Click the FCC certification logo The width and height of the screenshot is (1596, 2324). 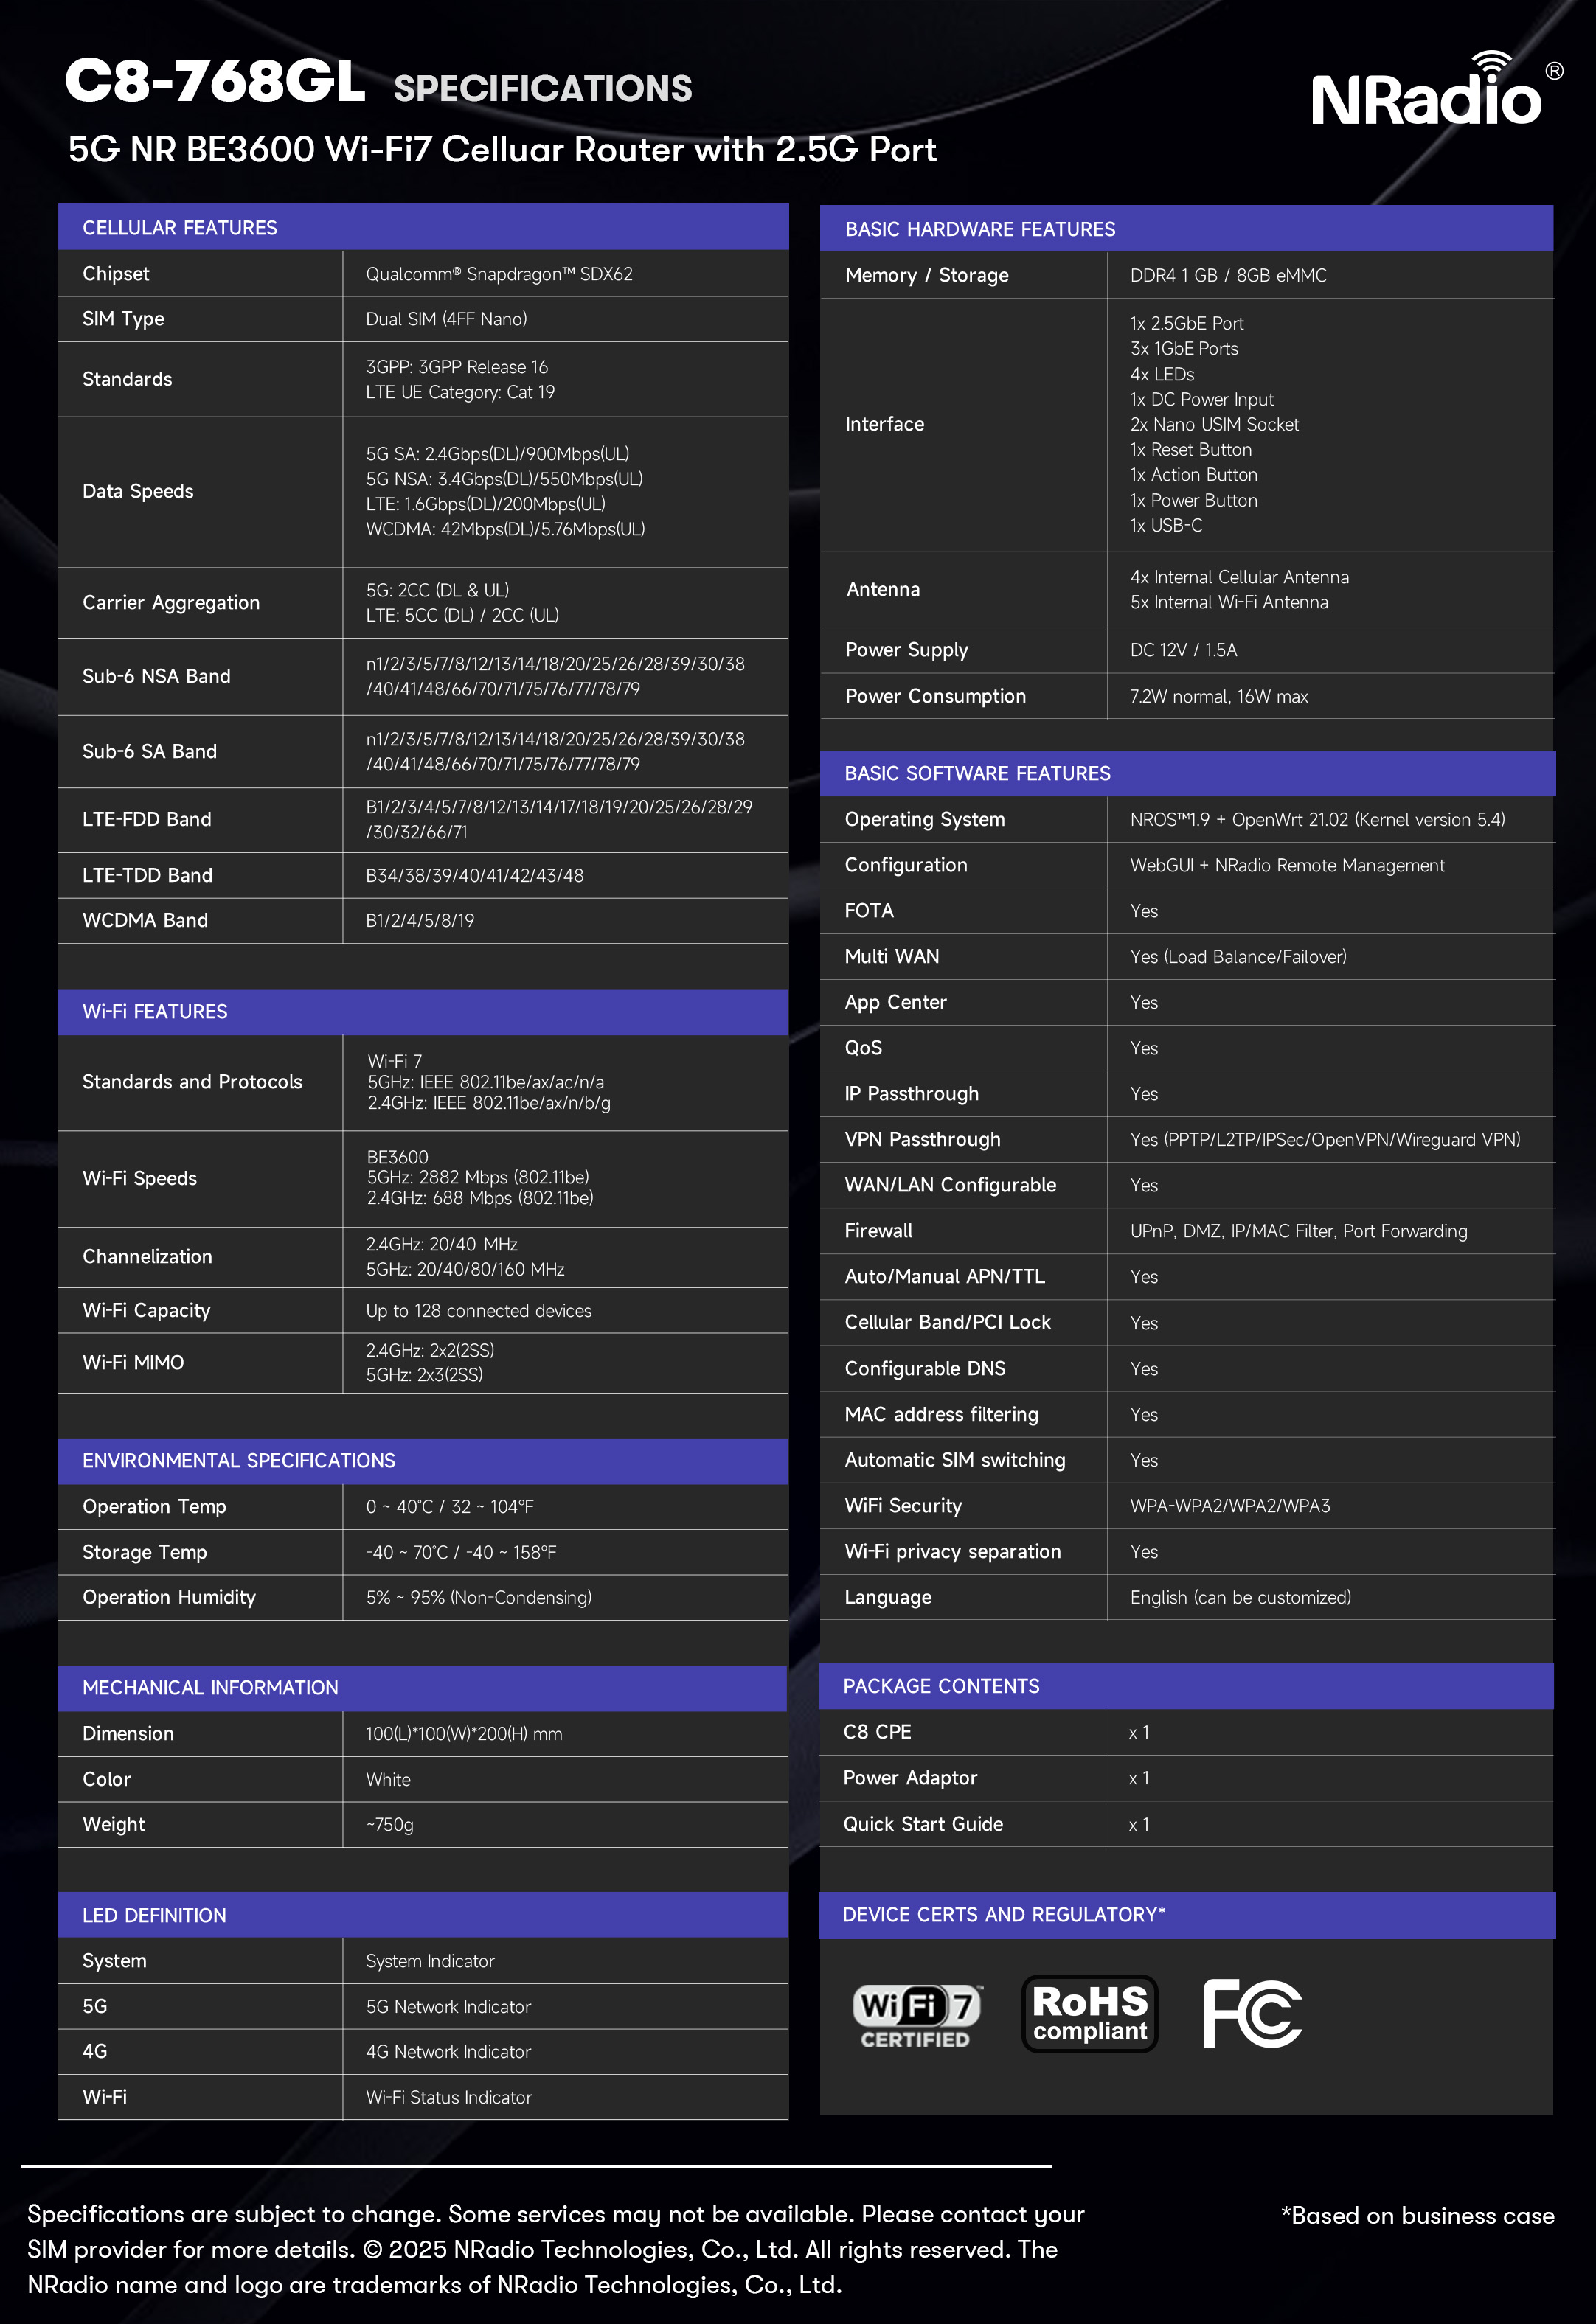[1252, 2013]
